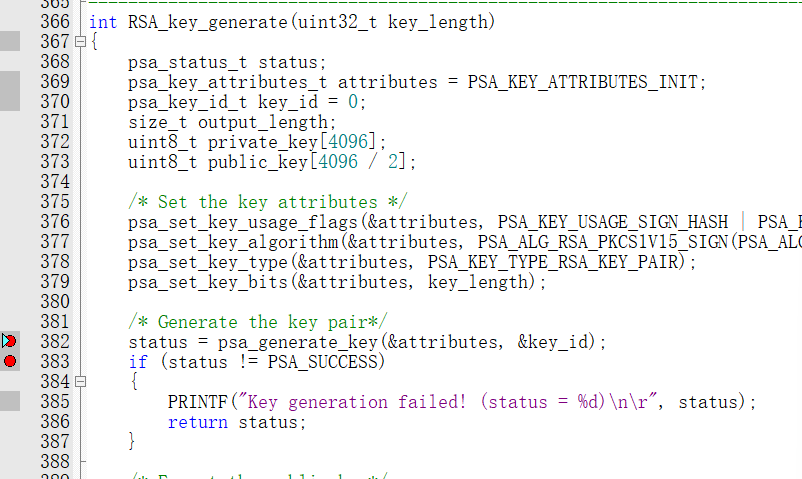The width and height of the screenshot is (802, 479).
Task: Click 'psa_status_t status;' on line 368
Action: tap(227, 62)
